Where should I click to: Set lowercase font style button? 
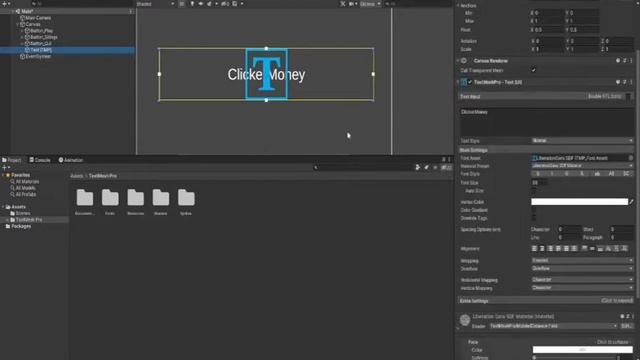597,174
